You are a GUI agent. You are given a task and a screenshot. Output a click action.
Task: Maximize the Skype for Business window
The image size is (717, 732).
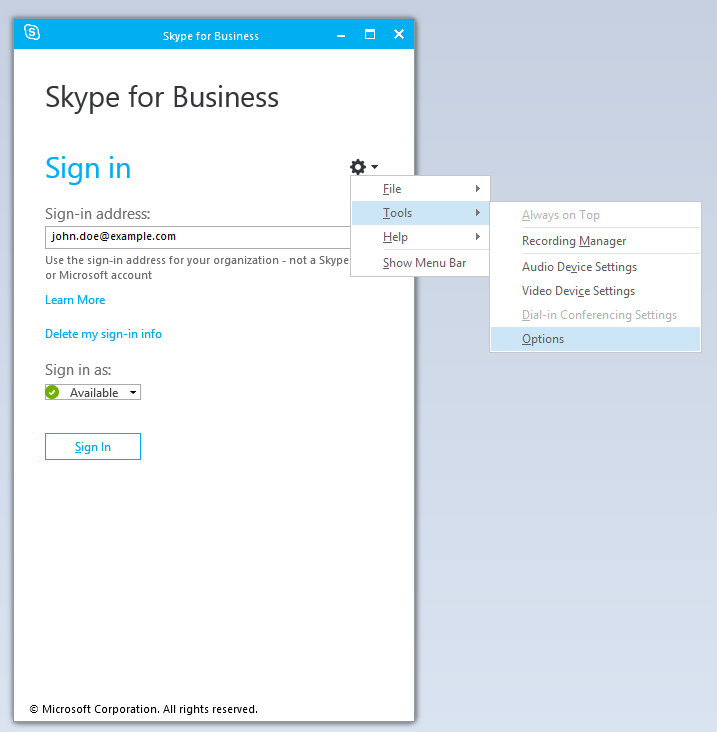coord(369,34)
